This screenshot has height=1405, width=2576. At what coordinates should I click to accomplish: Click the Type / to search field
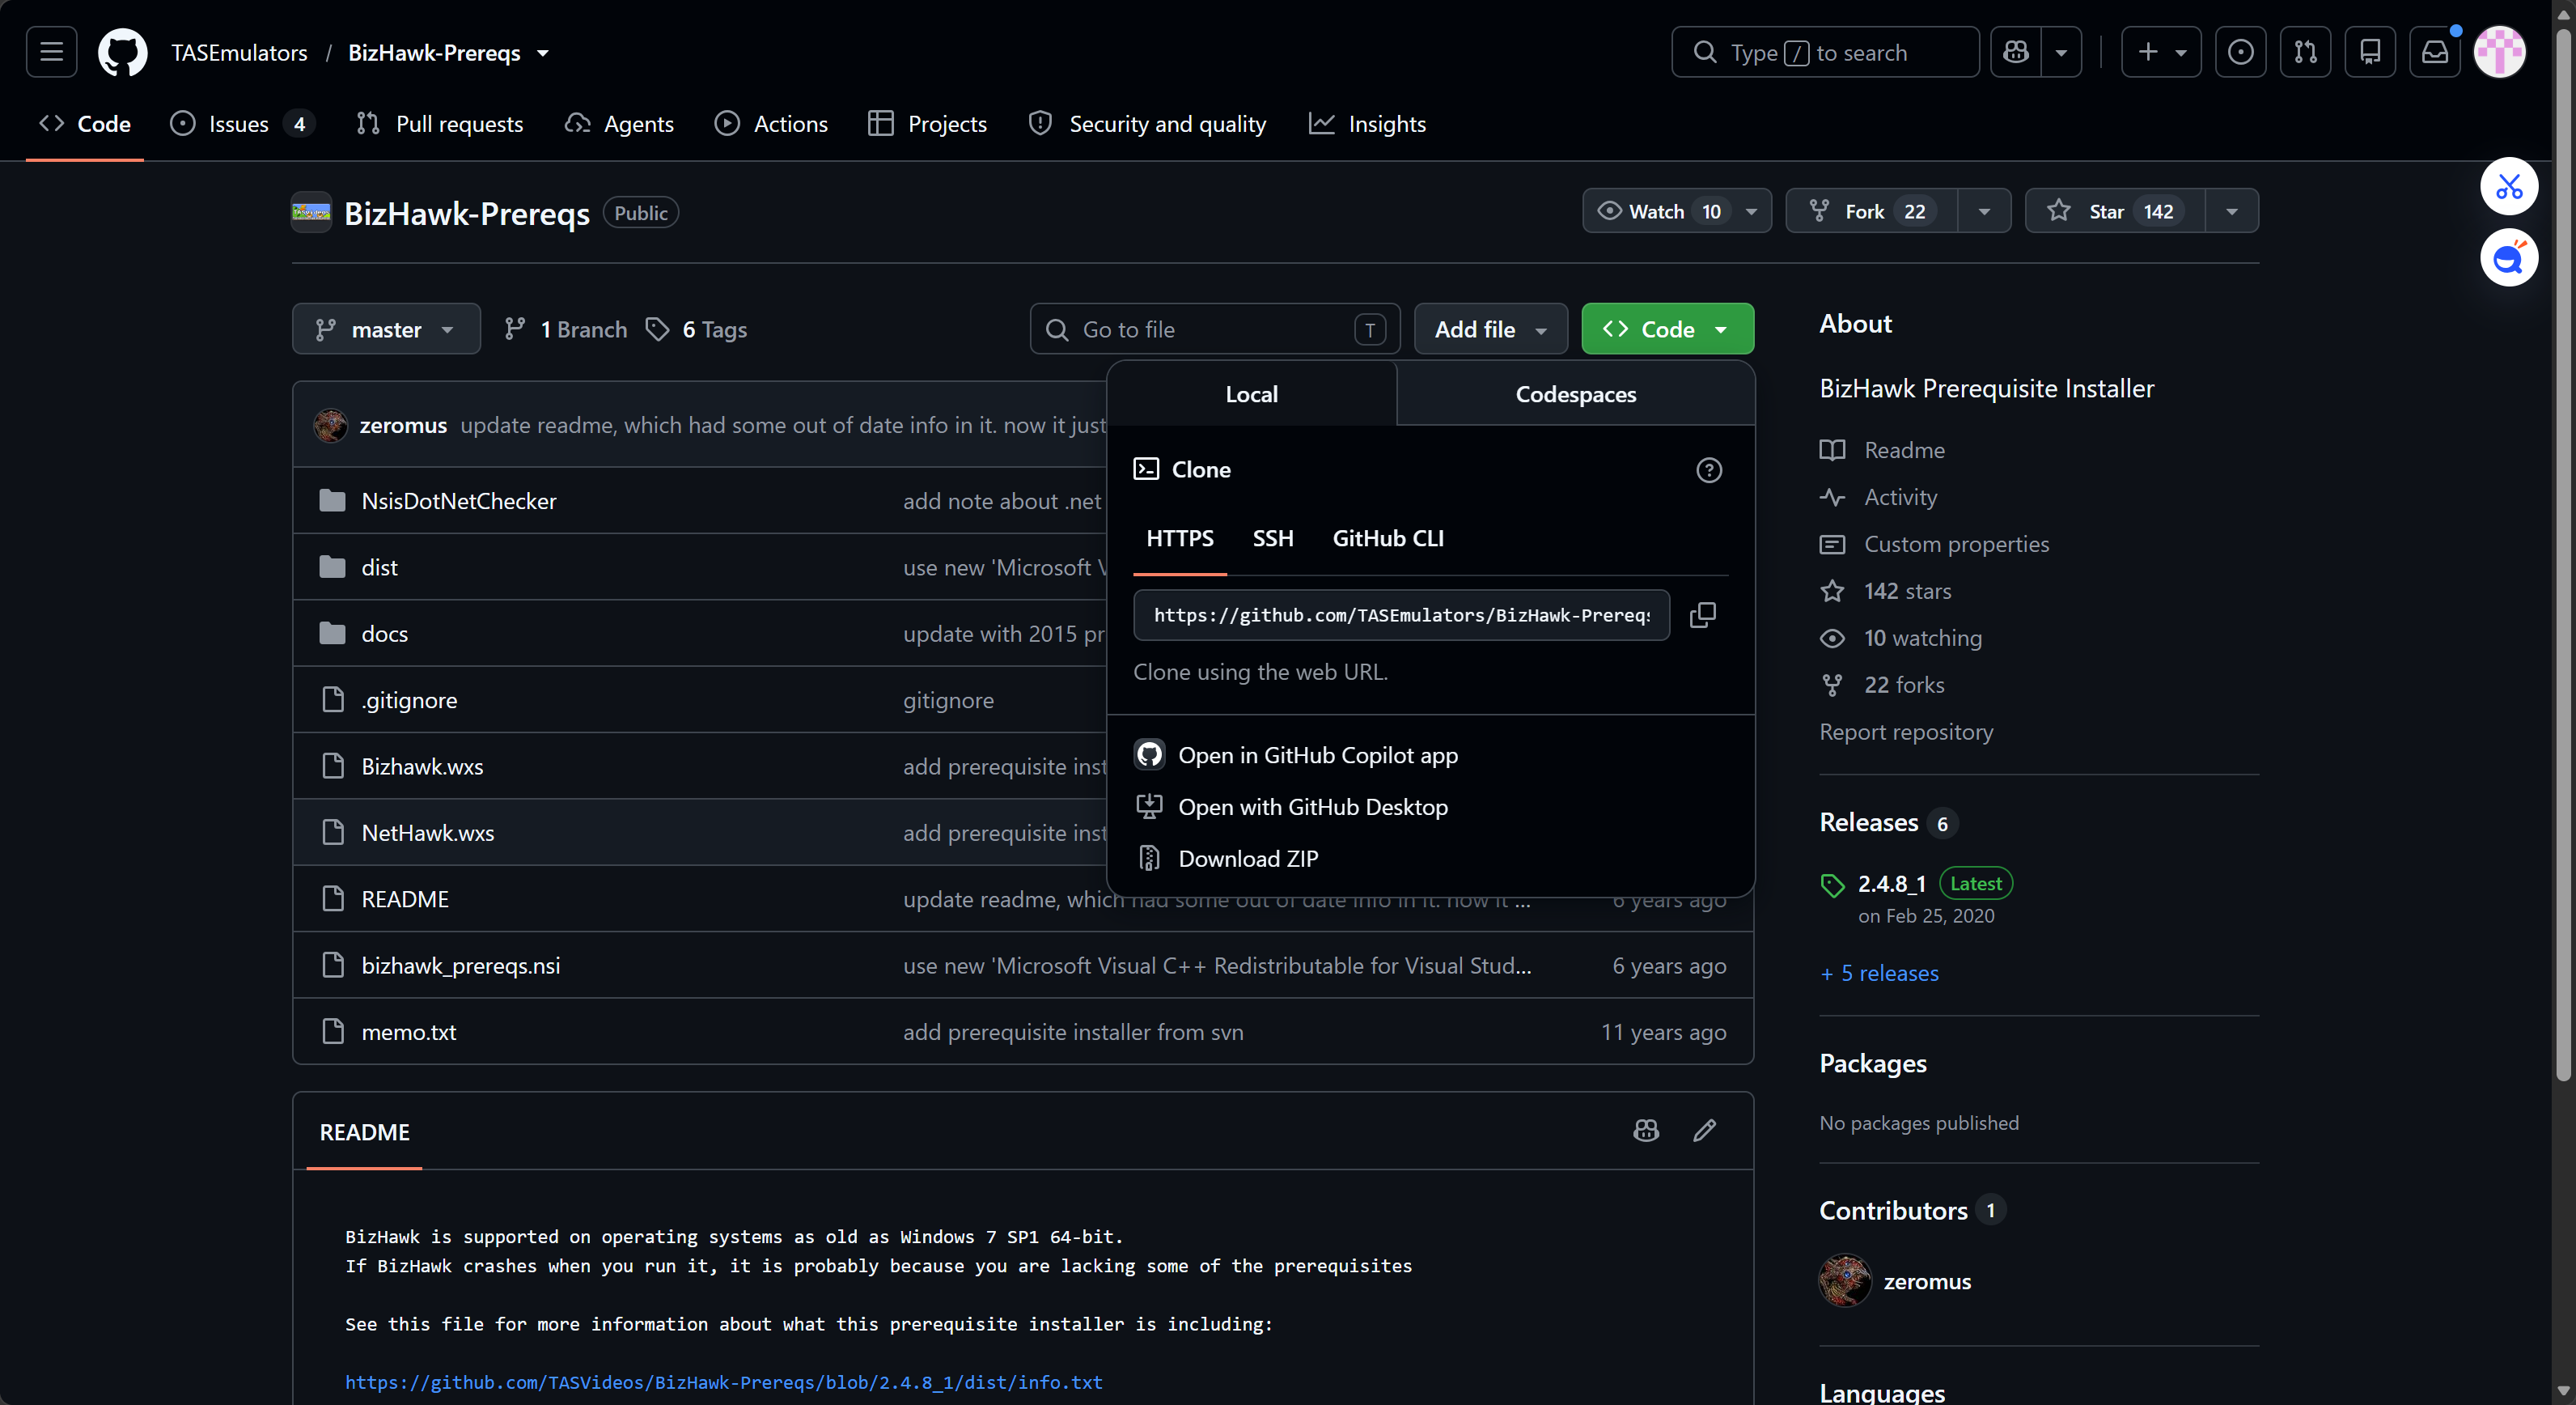coord(1825,52)
